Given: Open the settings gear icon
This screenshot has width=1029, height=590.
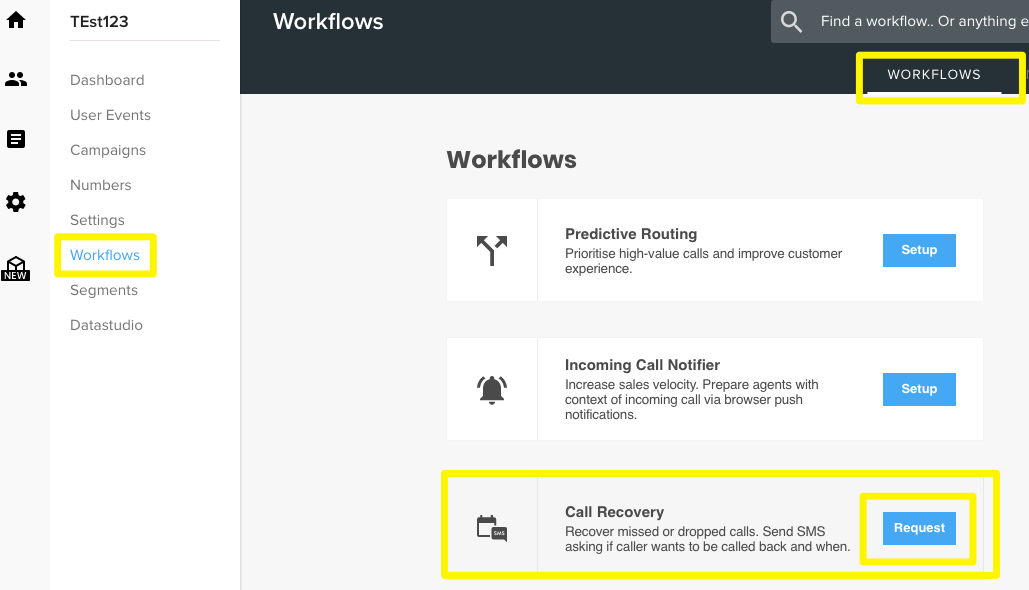Looking at the screenshot, I should (x=16, y=202).
